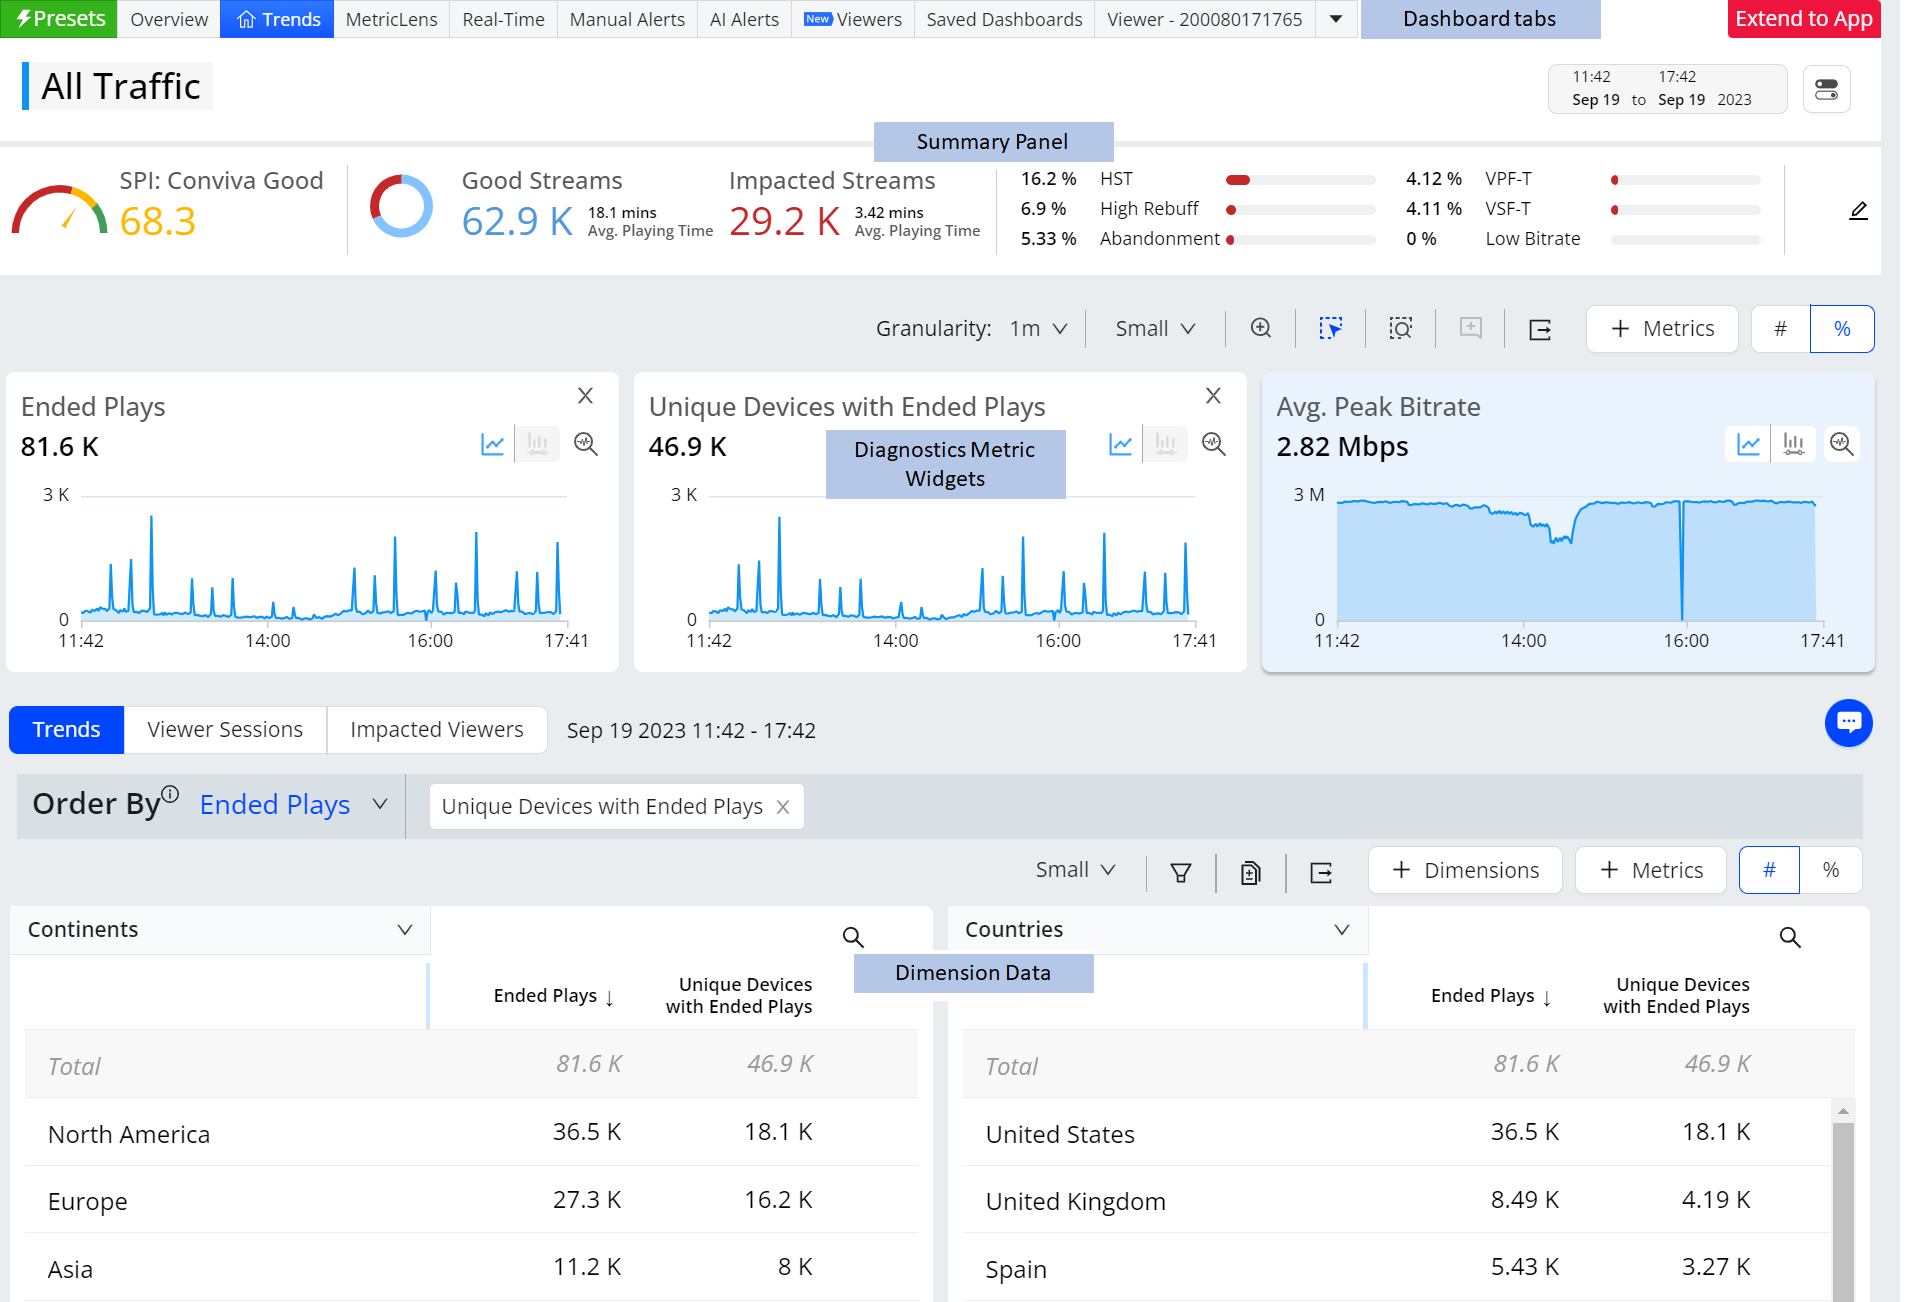Open the settings toggle icon near date range
Viewport: 1920px width, 1302px height.
1826,90
